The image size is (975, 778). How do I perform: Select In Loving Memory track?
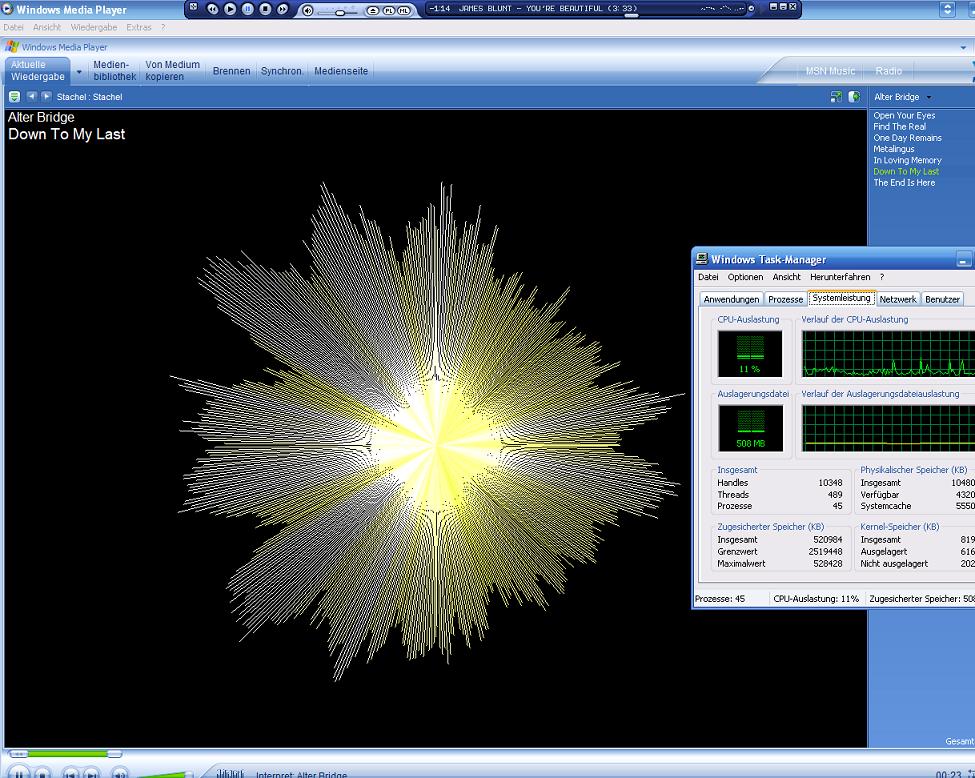coord(907,160)
